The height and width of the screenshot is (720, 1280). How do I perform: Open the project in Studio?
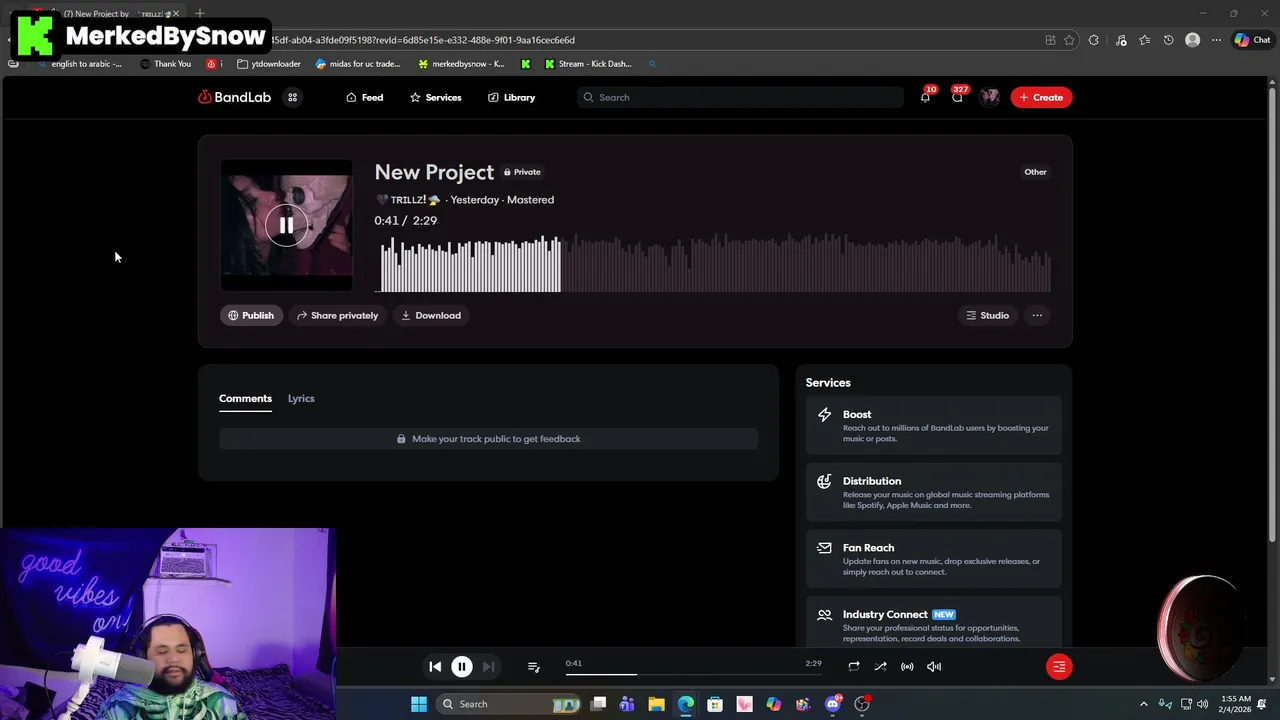click(x=987, y=315)
